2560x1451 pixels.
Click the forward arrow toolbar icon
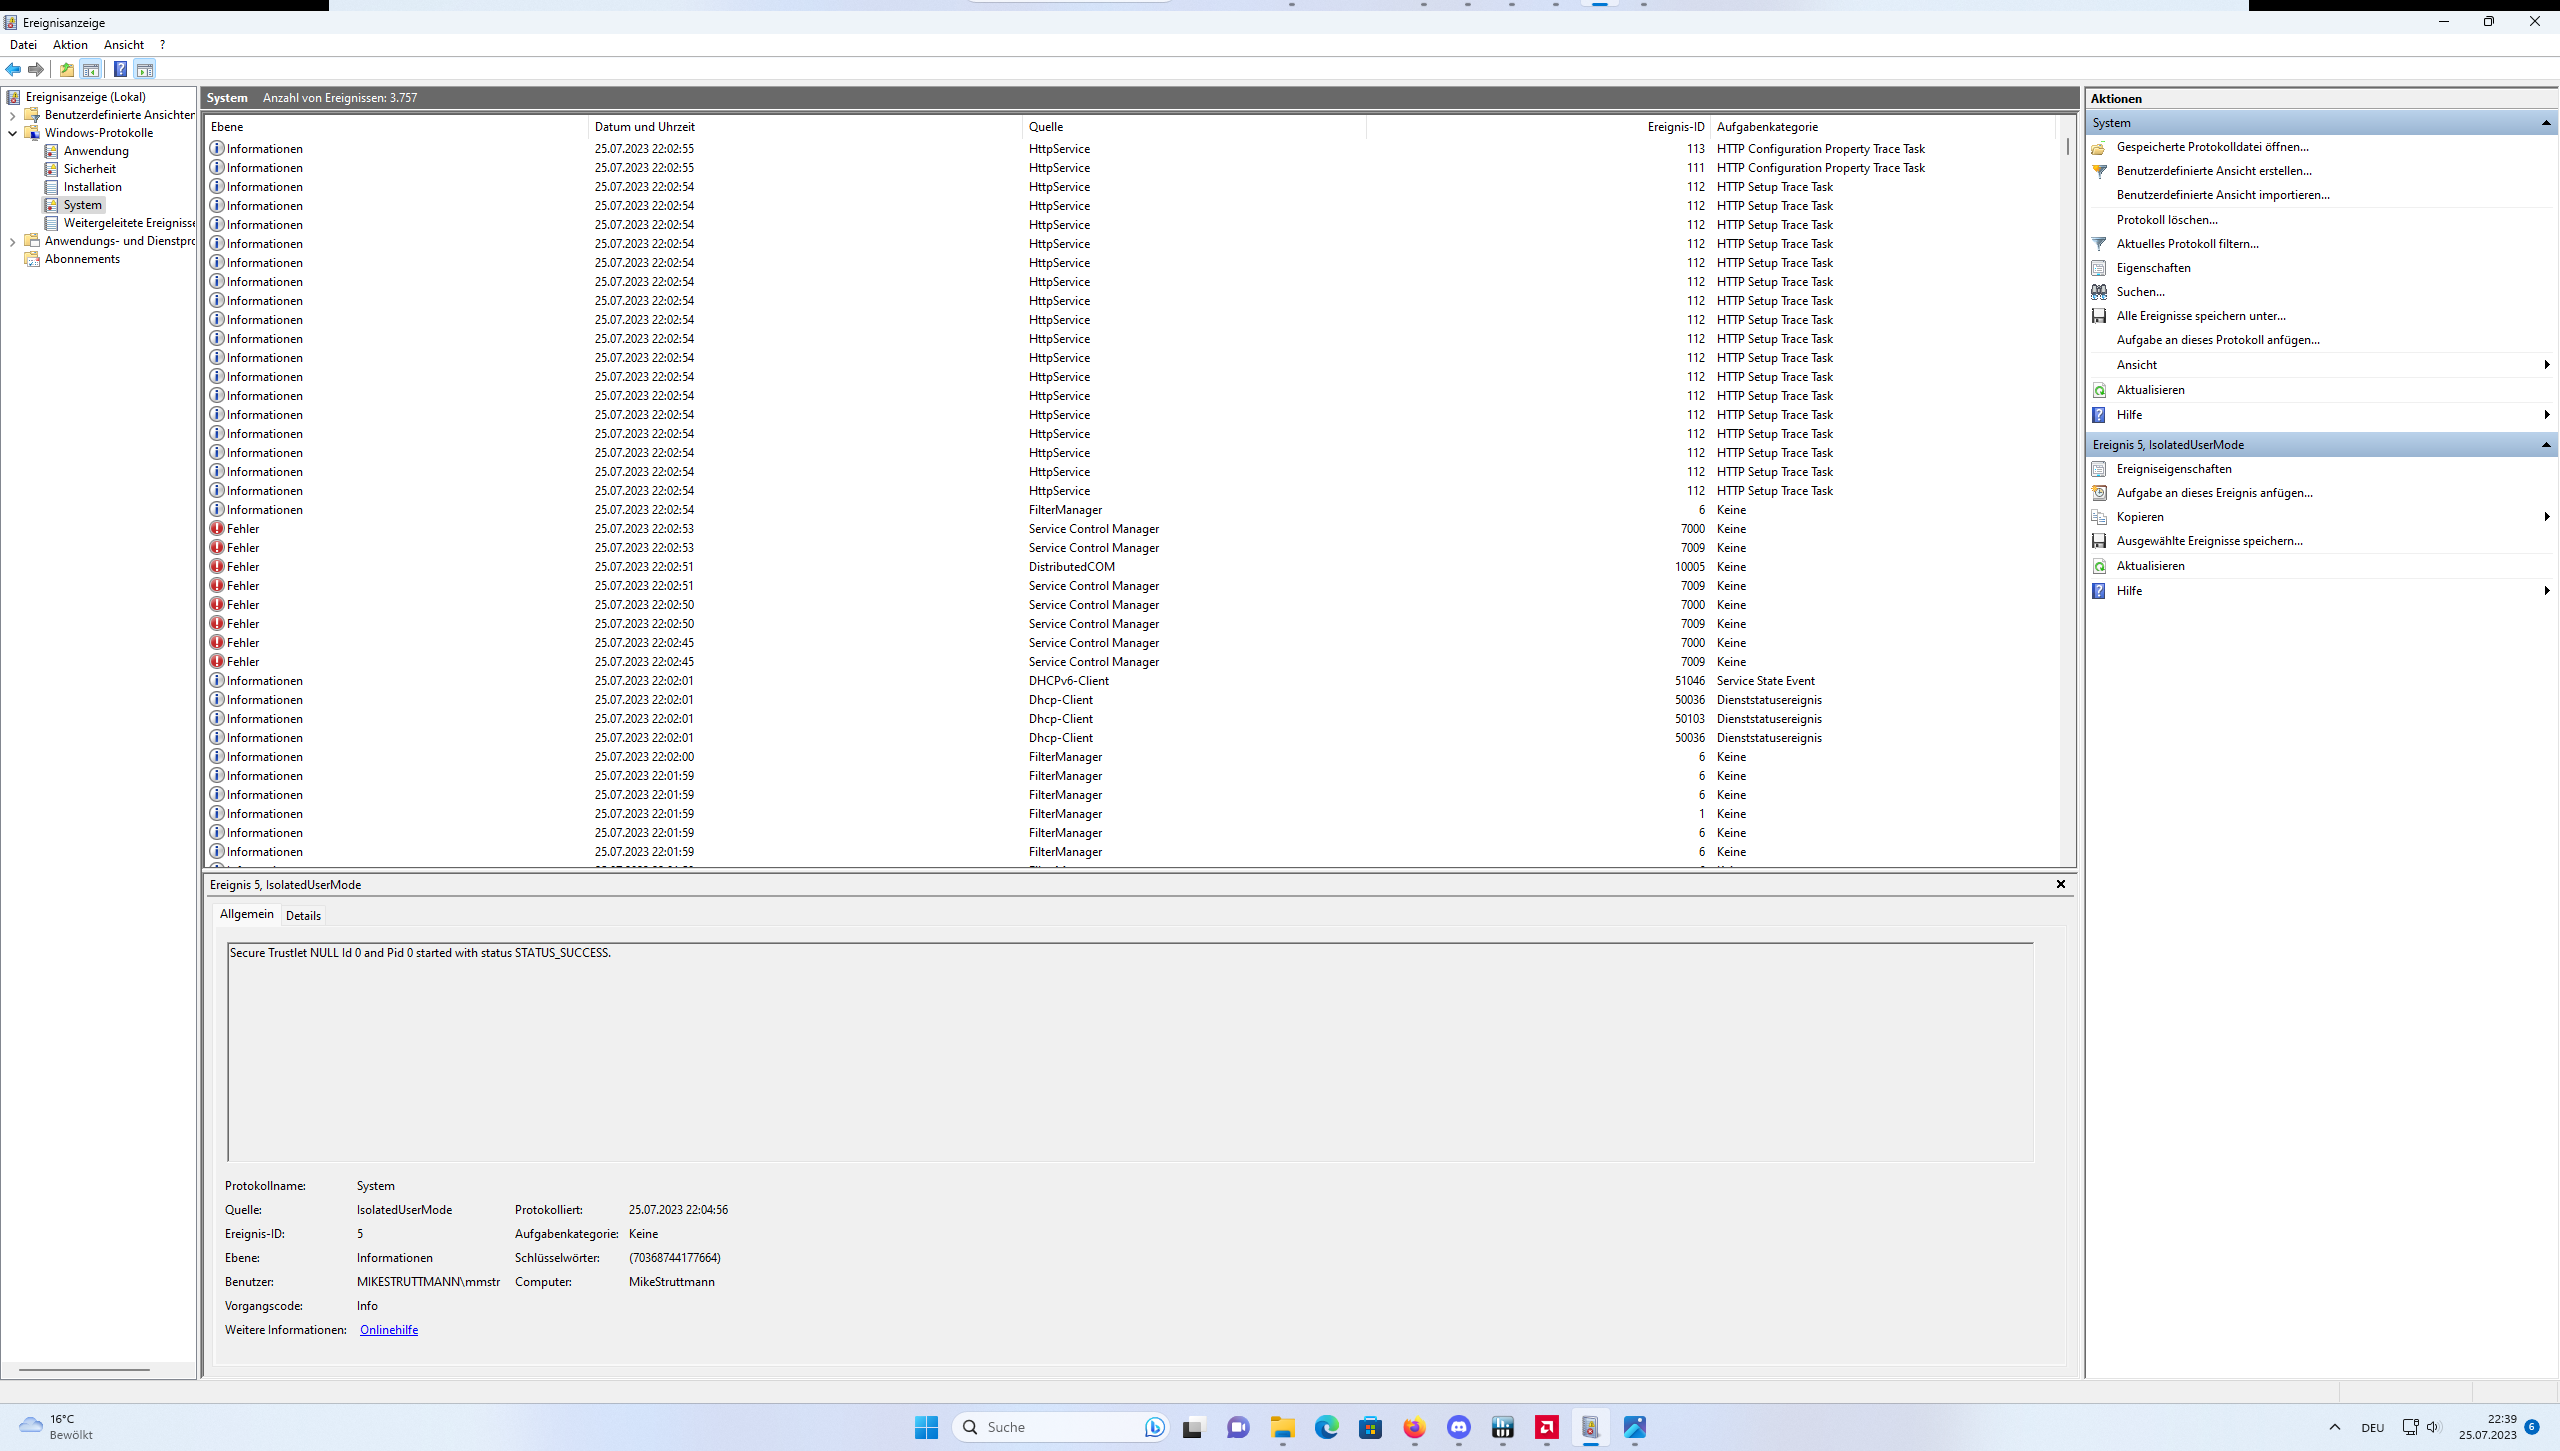(x=36, y=69)
